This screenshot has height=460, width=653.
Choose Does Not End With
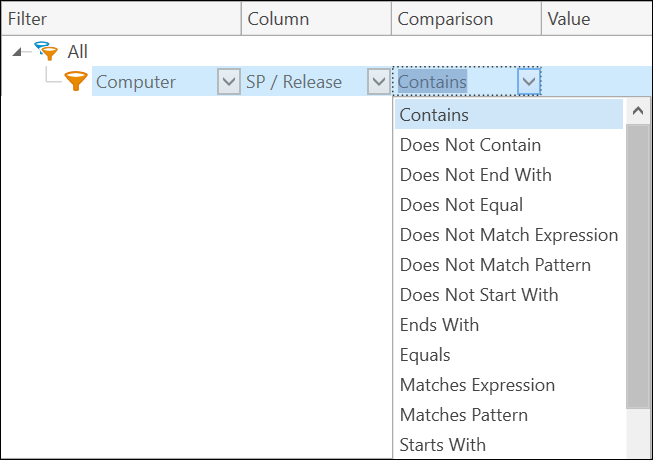[x=475, y=175]
